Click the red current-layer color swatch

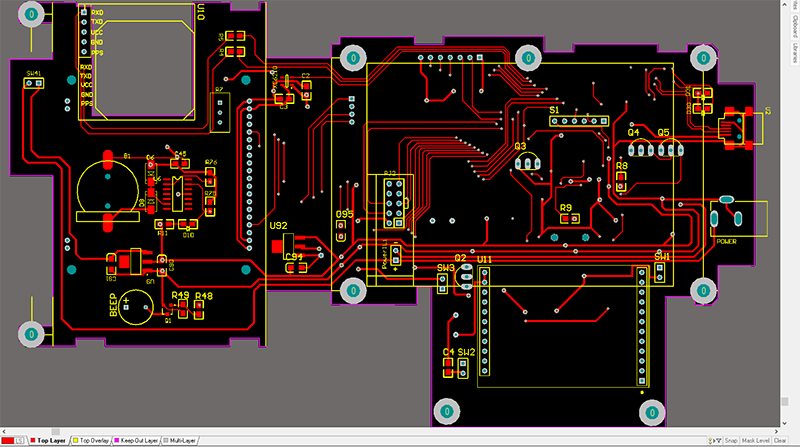tap(8, 440)
